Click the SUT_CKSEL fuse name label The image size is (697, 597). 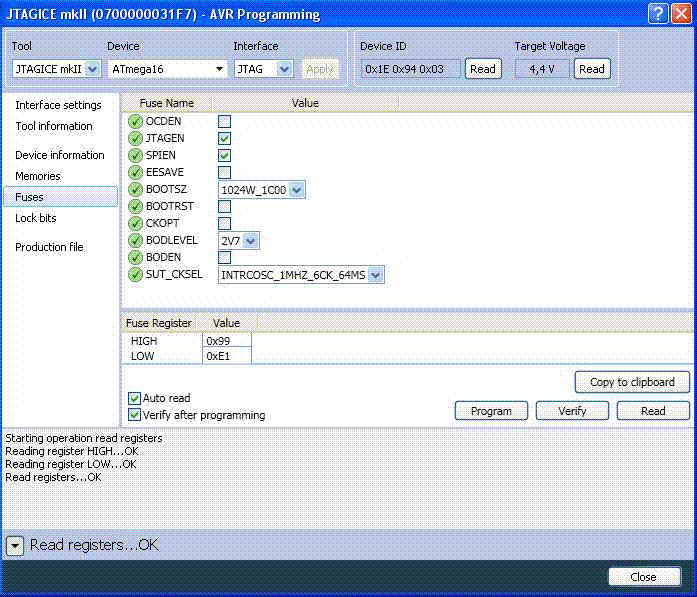(x=174, y=274)
